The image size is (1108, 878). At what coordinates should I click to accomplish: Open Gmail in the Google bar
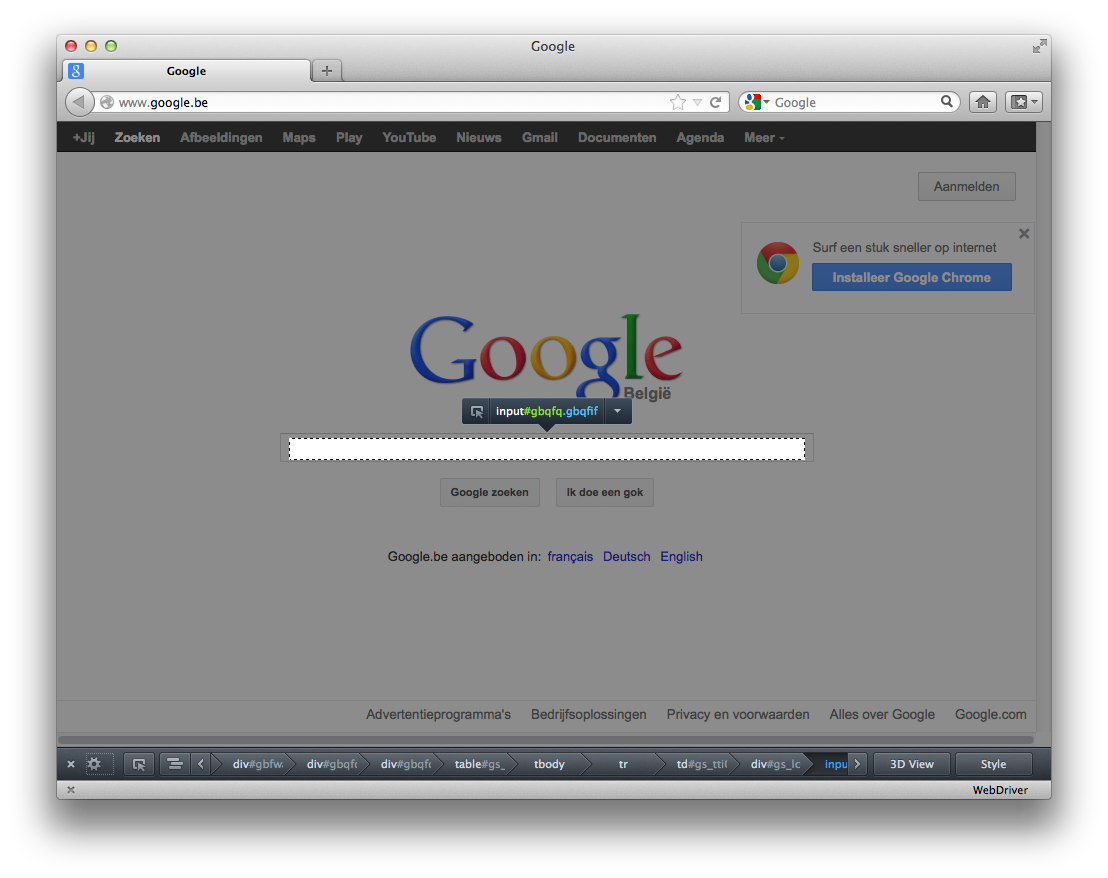540,138
